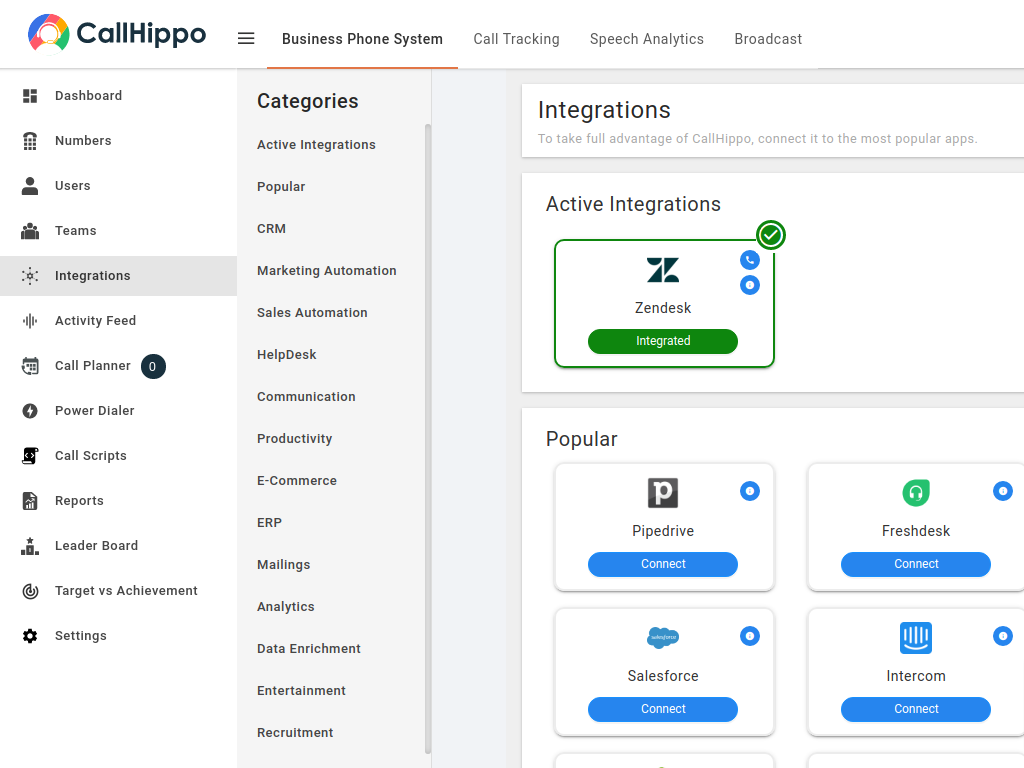Click the Categories panel scrollbar
Viewport: 1024px width, 768px height.
(x=428, y=438)
